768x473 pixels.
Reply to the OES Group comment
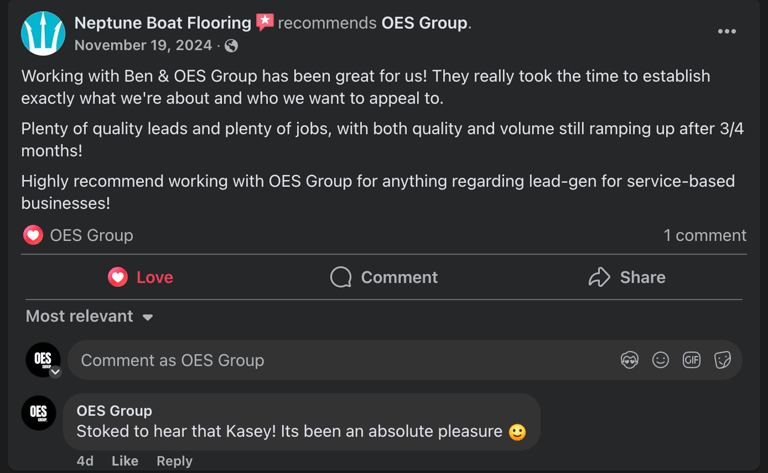[x=174, y=461]
